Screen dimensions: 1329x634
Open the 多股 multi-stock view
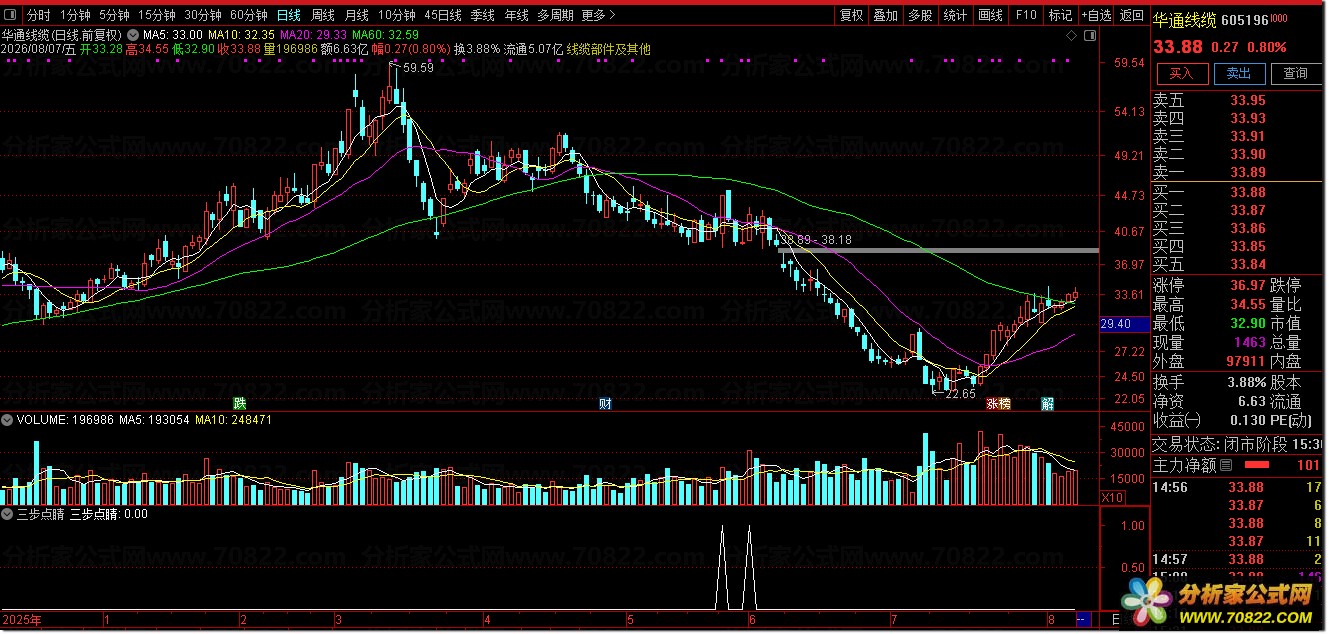[921, 15]
